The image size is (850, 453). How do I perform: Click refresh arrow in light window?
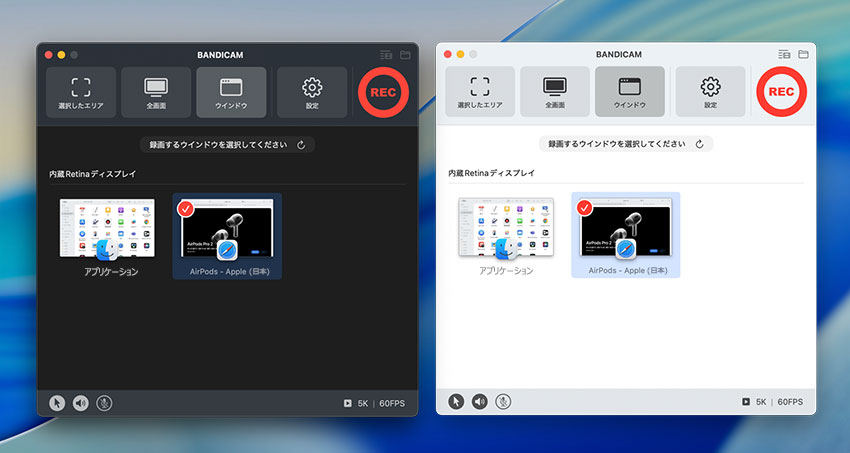click(x=699, y=144)
